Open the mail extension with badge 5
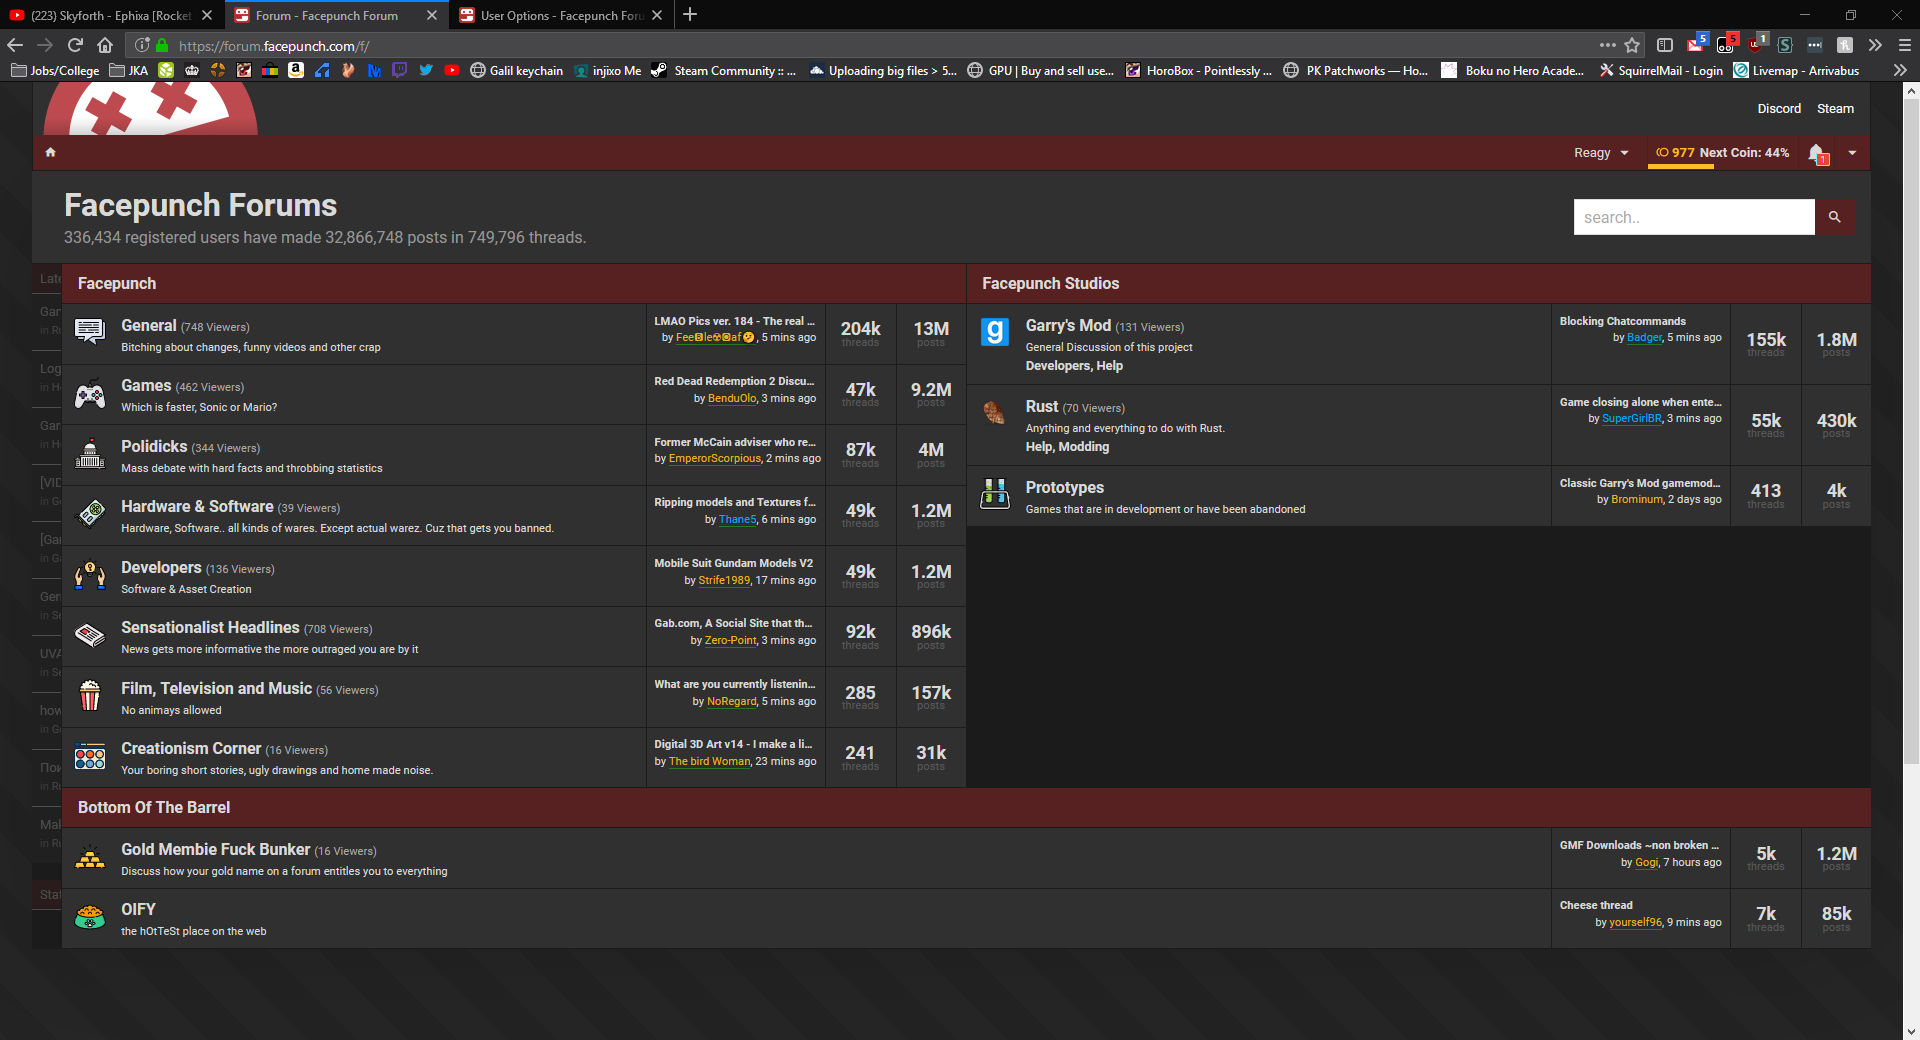The height and width of the screenshot is (1040, 1920). (x=1697, y=44)
